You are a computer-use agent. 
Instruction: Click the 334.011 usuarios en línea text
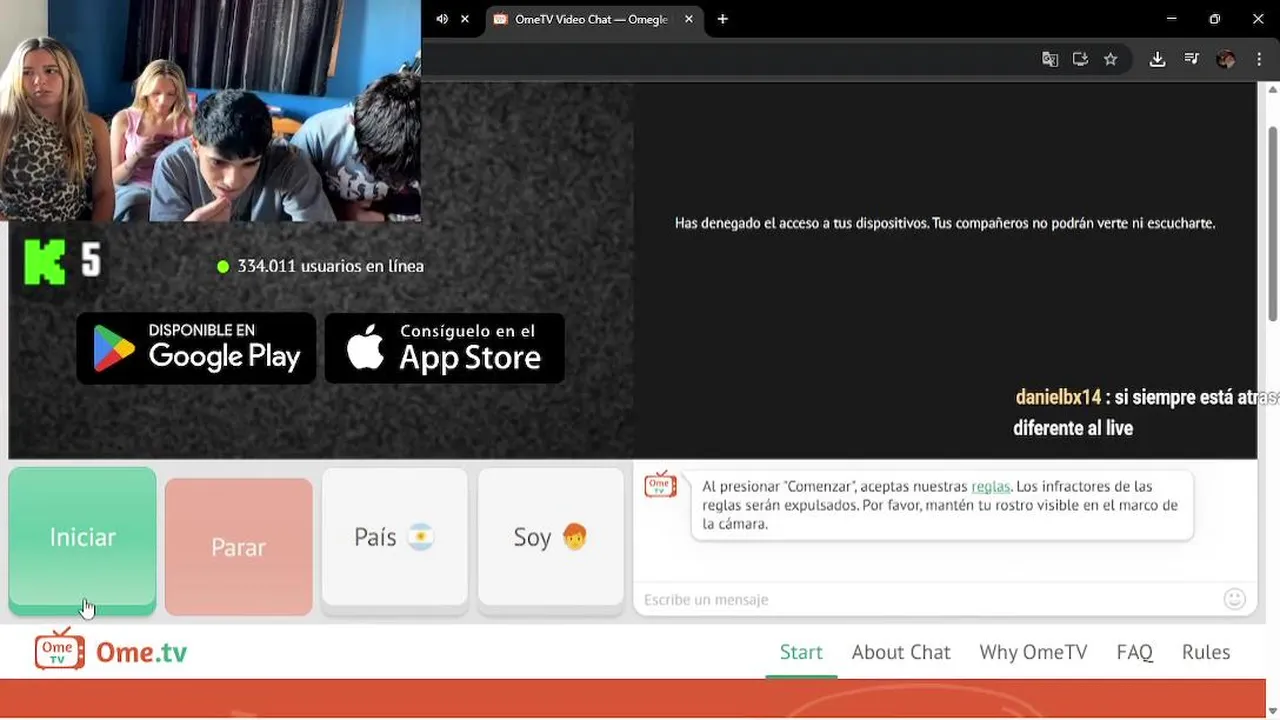click(x=330, y=266)
